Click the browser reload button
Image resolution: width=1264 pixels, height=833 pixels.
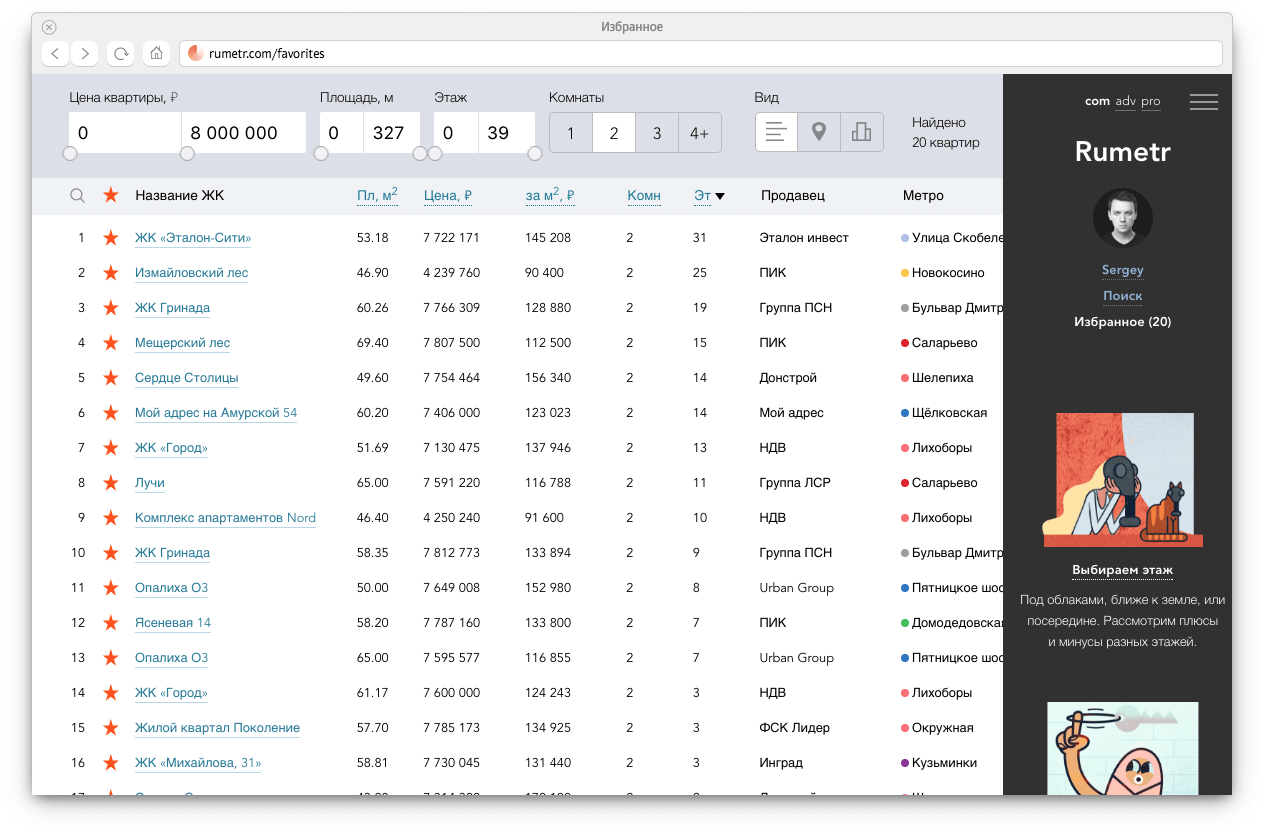point(121,53)
